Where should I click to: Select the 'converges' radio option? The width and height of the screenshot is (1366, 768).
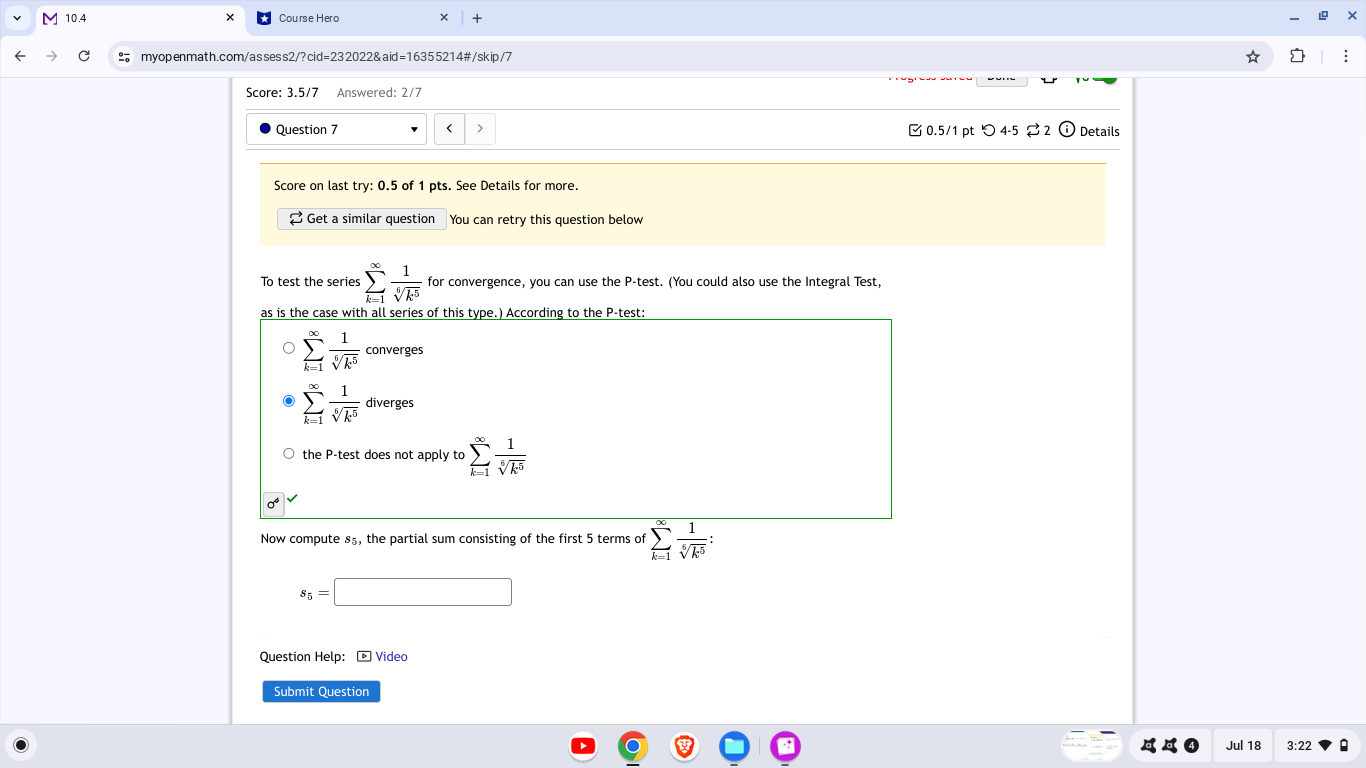(289, 348)
